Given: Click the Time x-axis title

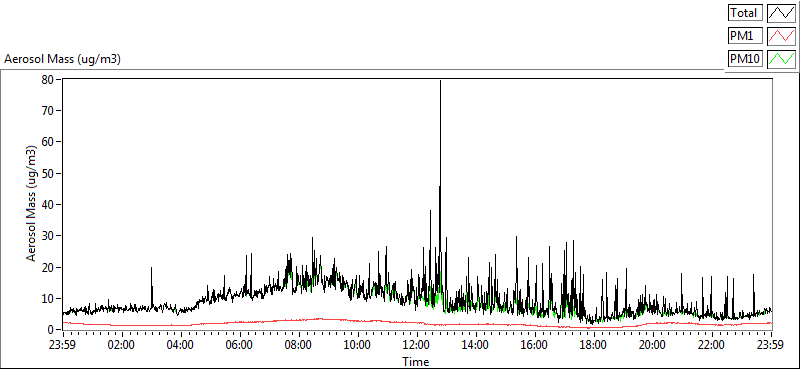Looking at the screenshot, I should tap(416, 362).
